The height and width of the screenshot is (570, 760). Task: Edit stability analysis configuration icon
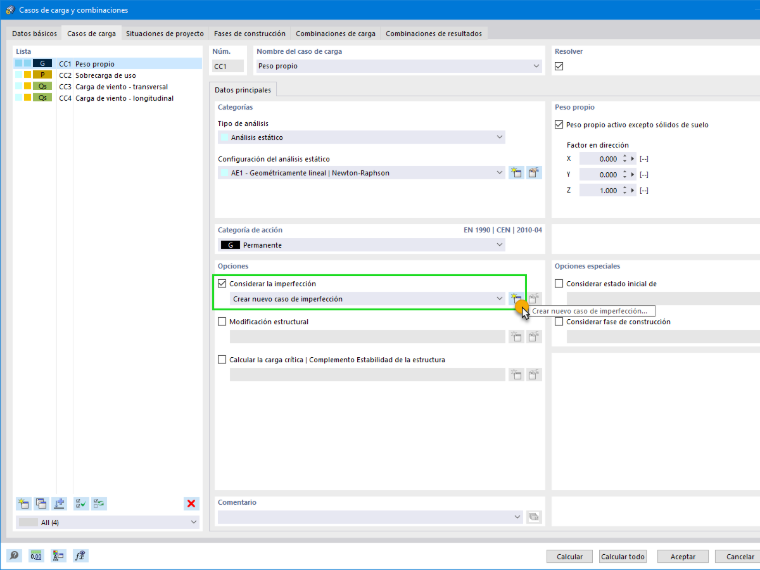coord(534,375)
